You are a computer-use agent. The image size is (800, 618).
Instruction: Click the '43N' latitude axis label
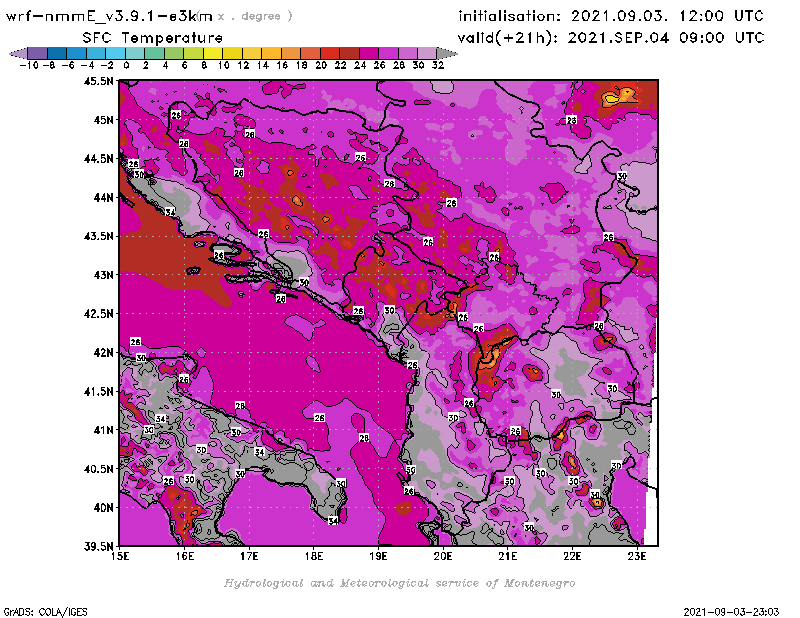tap(103, 275)
